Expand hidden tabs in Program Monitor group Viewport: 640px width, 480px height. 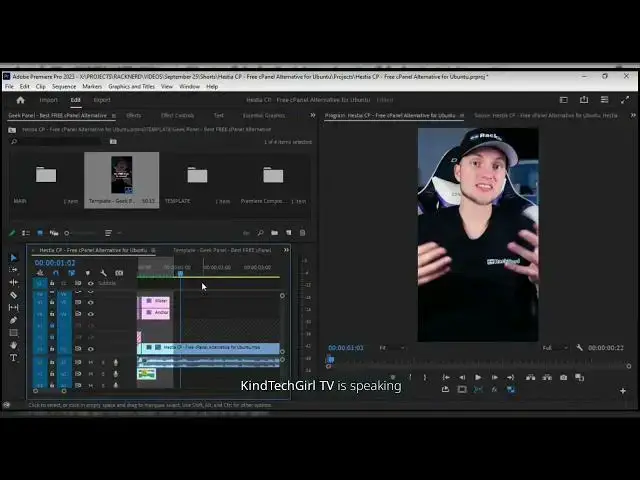coord(633,116)
